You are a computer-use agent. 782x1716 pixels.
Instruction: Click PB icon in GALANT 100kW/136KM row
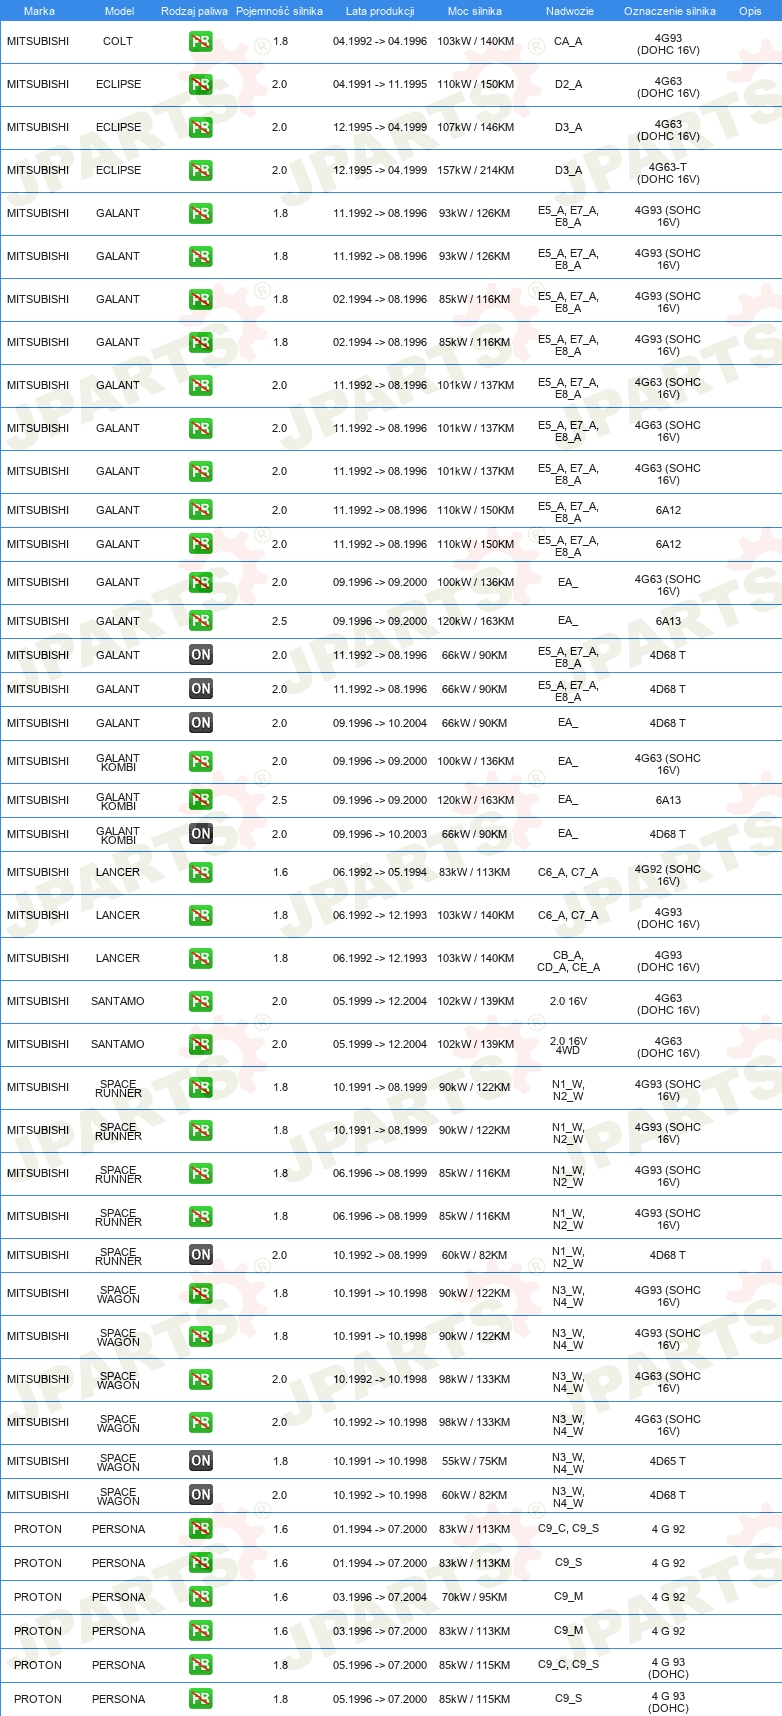coord(200,583)
